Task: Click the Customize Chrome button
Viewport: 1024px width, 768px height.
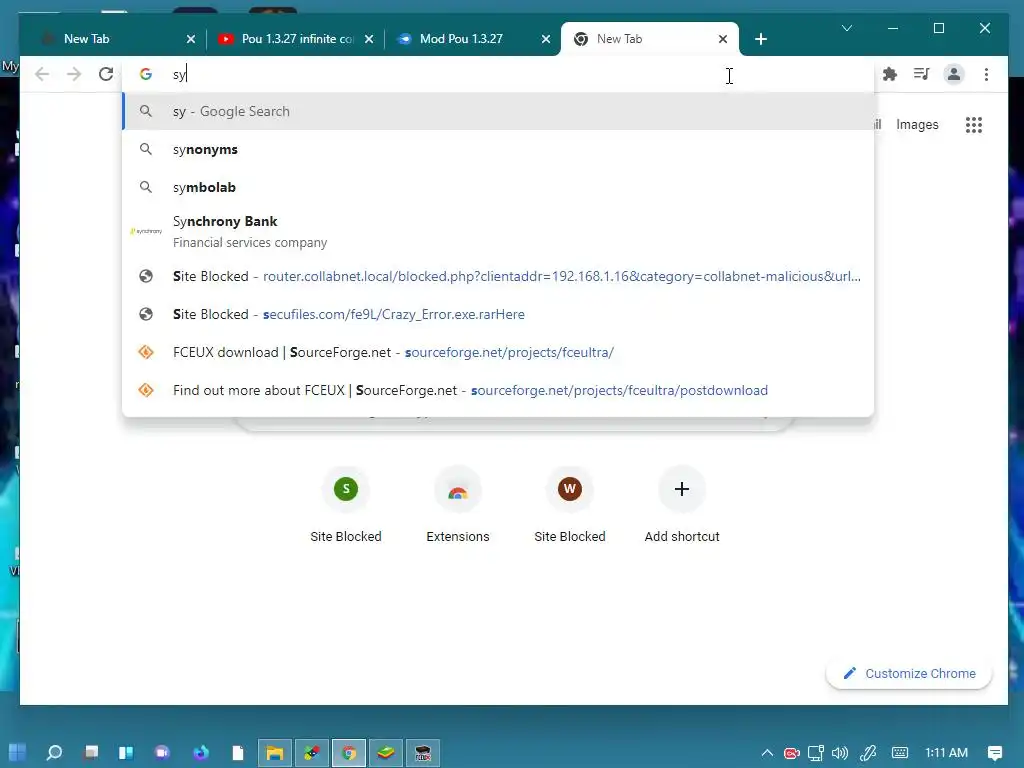Action: pos(909,673)
